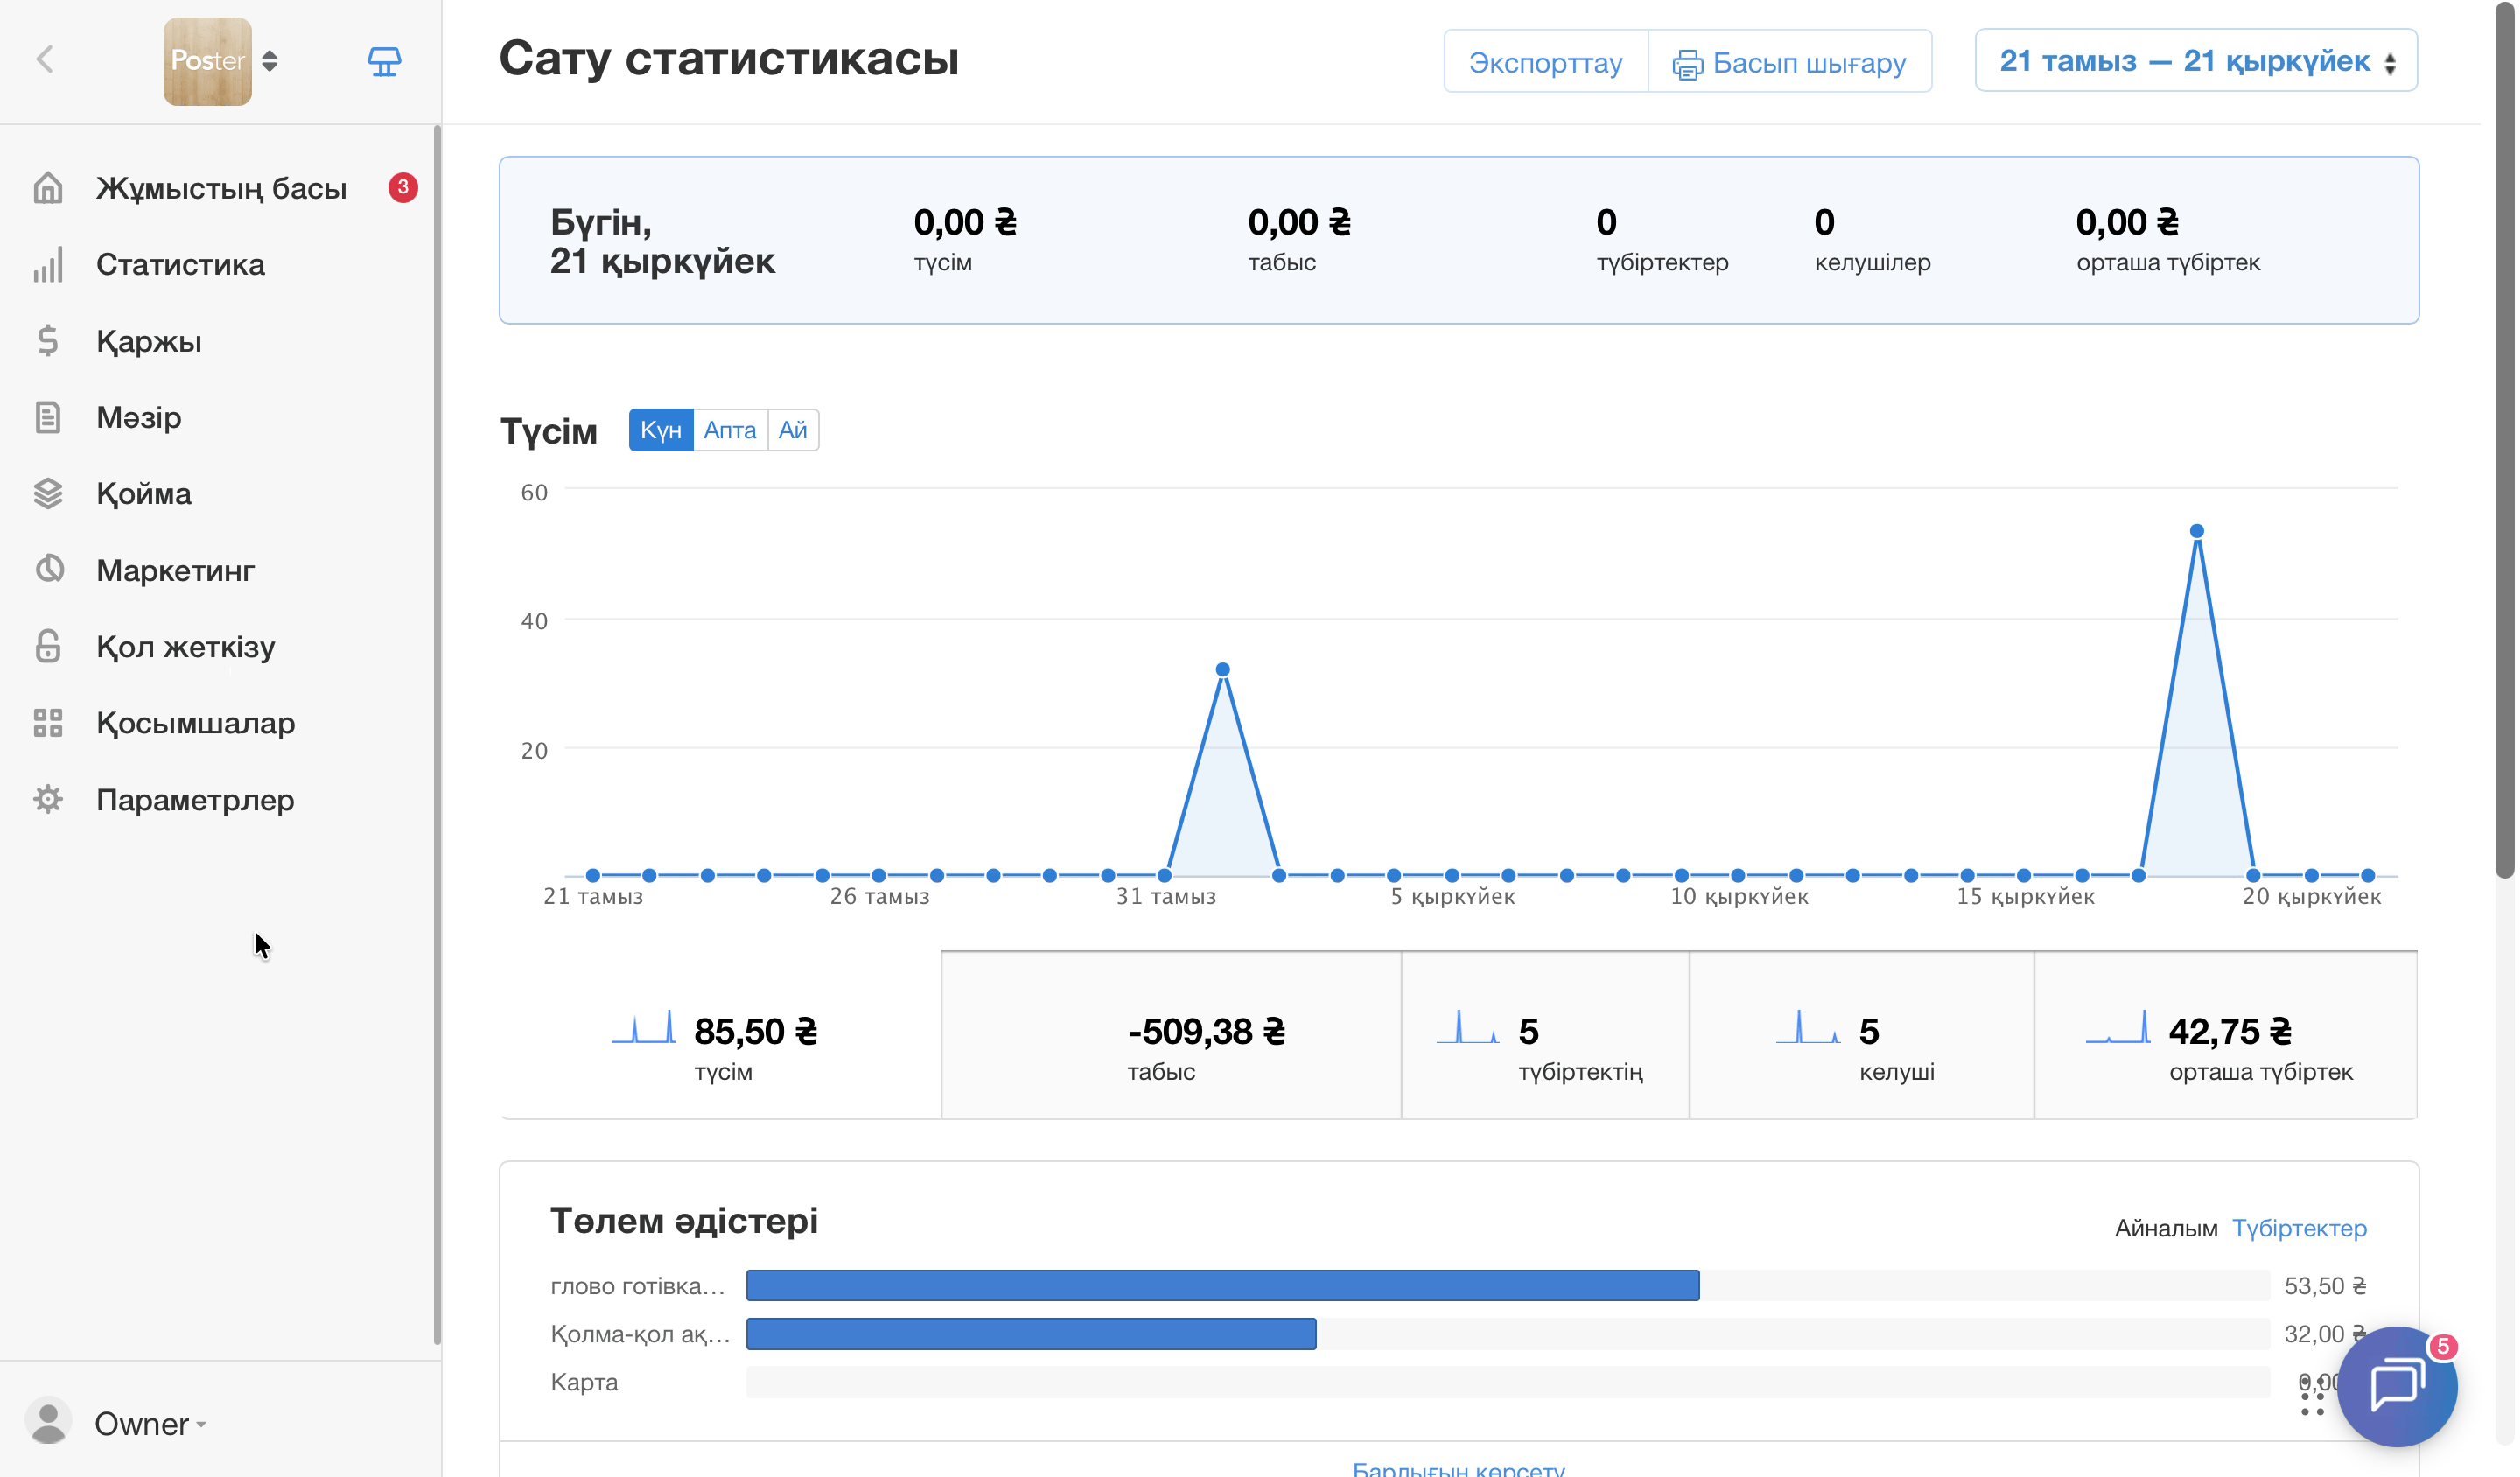The image size is (2520, 1477).
Task: Click the Экспорттау button
Action: pyautogui.click(x=1545, y=62)
